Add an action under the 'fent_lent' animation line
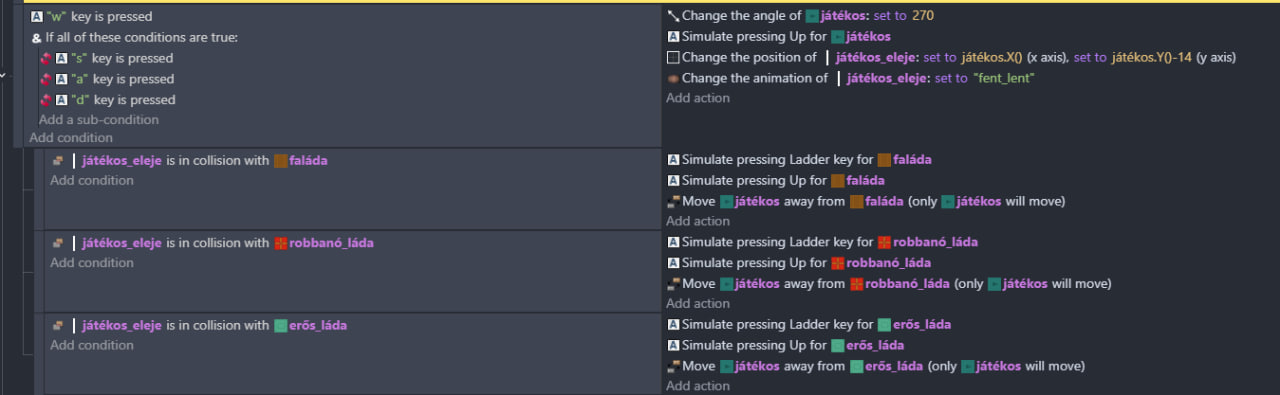Viewport: 1280px width, 395px height. pyautogui.click(x=698, y=98)
